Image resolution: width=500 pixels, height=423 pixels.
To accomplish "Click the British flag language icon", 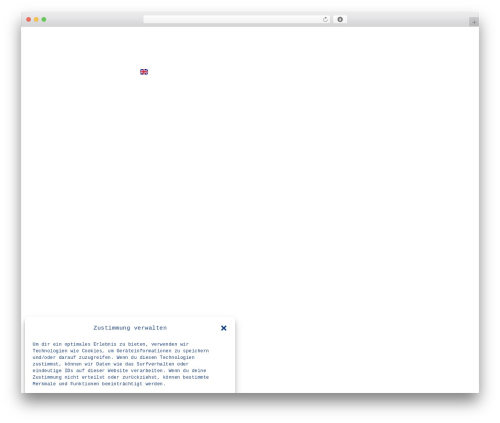I will pyautogui.click(x=144, y=72).
